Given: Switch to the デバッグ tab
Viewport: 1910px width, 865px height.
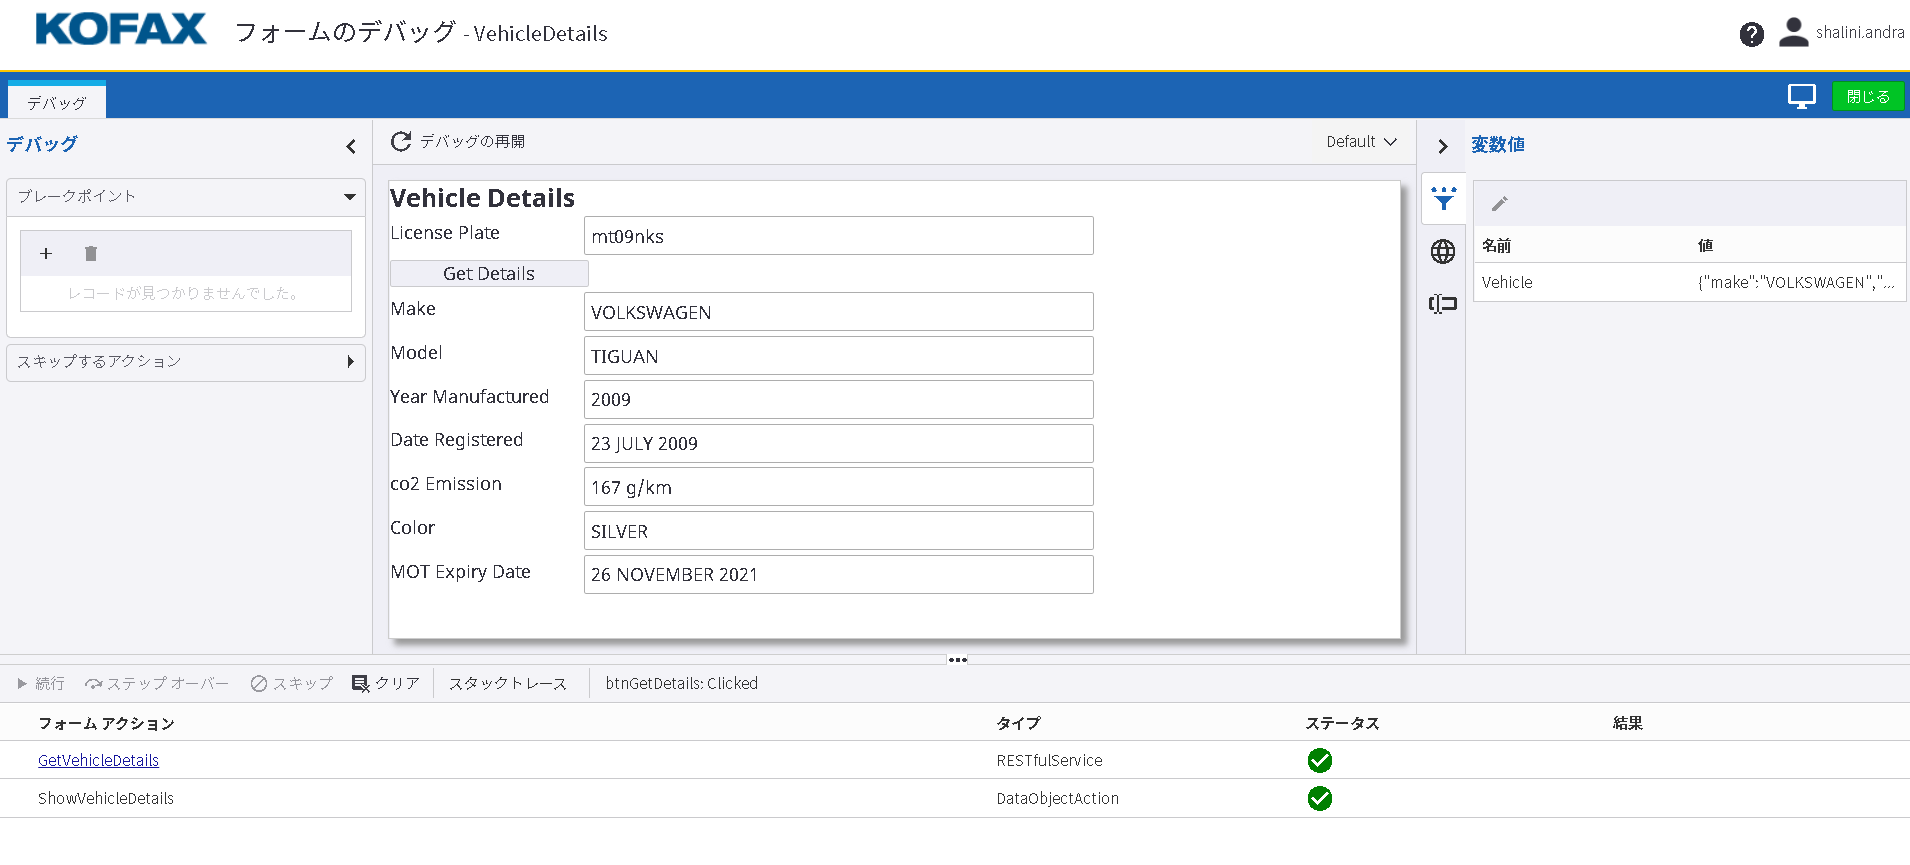Looking at the screenshot, I should [57, 102].
